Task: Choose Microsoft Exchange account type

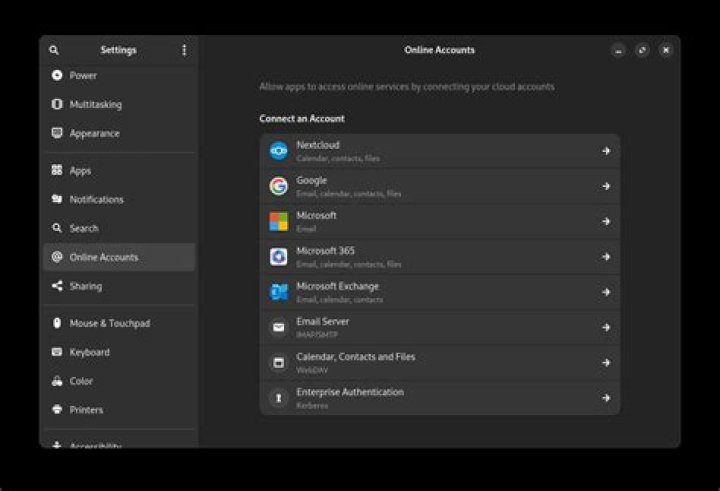Action: click(x=440, y=292)
